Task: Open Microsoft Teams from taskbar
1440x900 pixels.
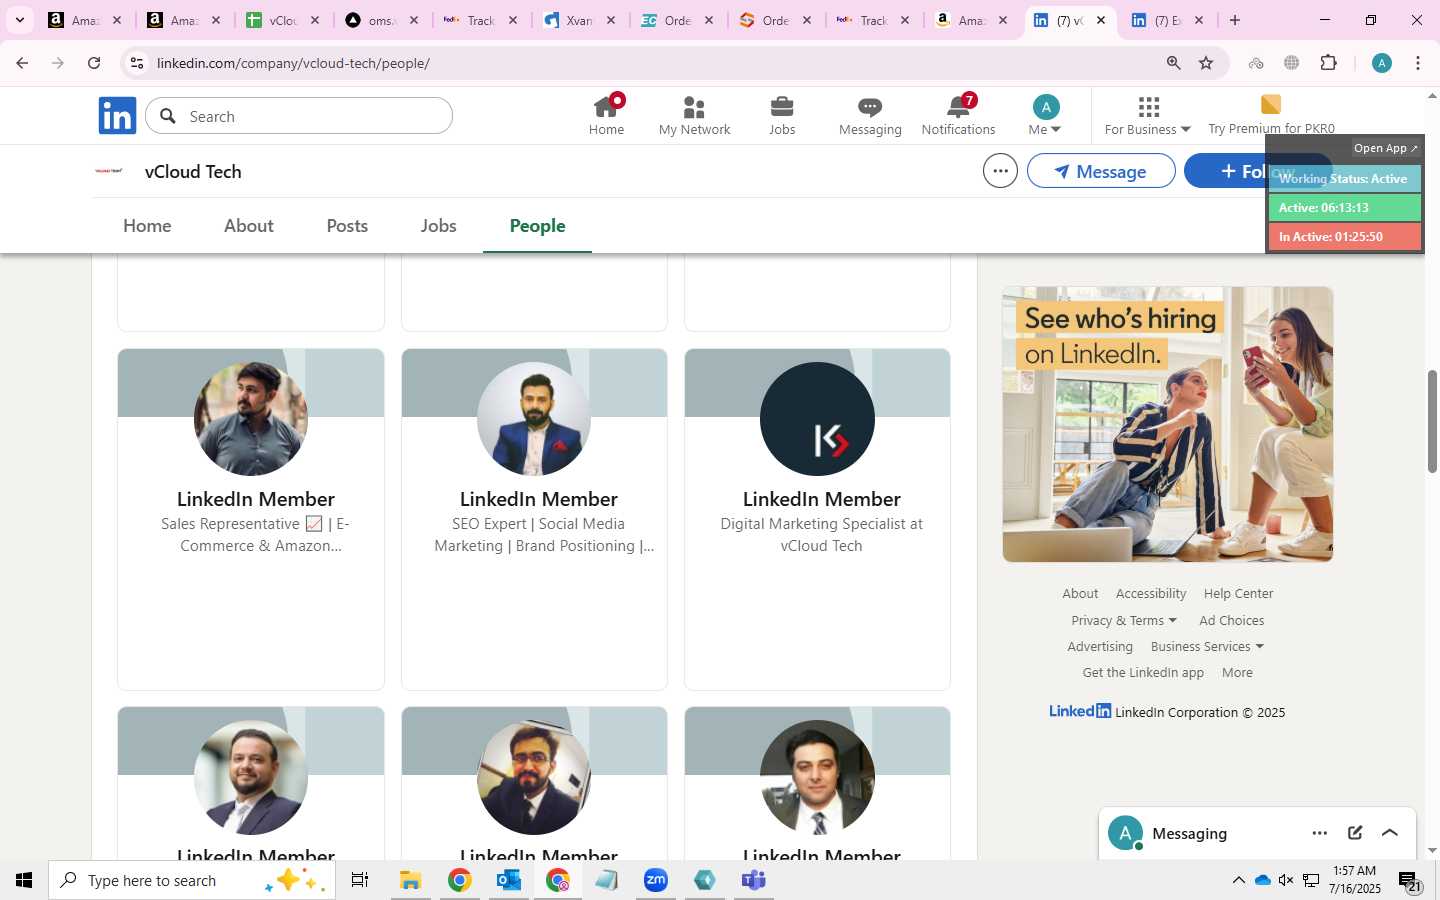Action: pos(753,880)
